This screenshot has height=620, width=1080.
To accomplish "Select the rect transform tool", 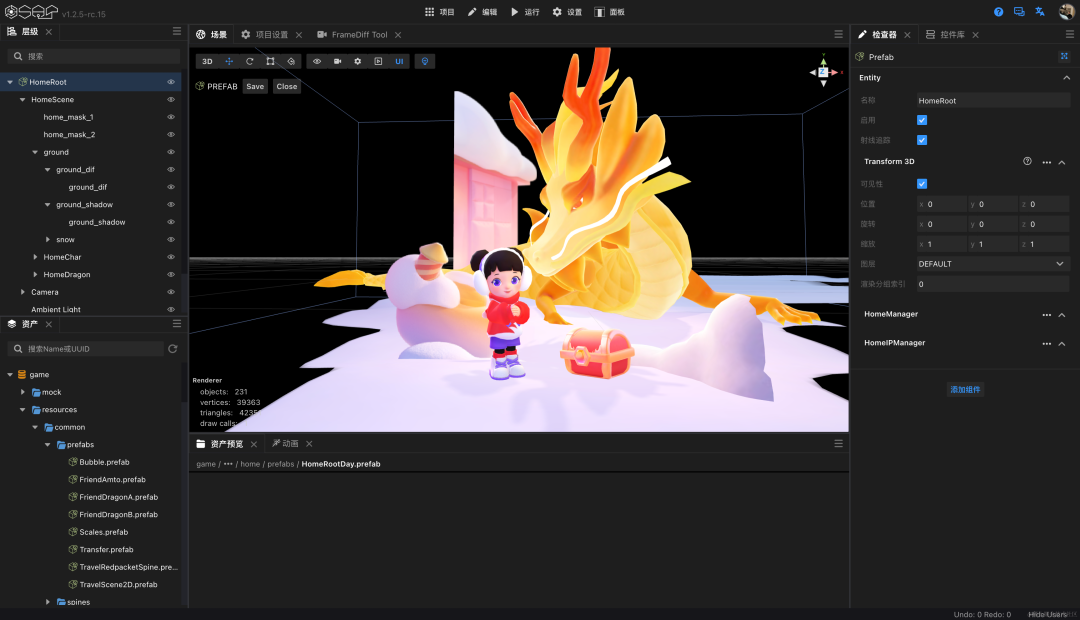I will click(271, 61).
